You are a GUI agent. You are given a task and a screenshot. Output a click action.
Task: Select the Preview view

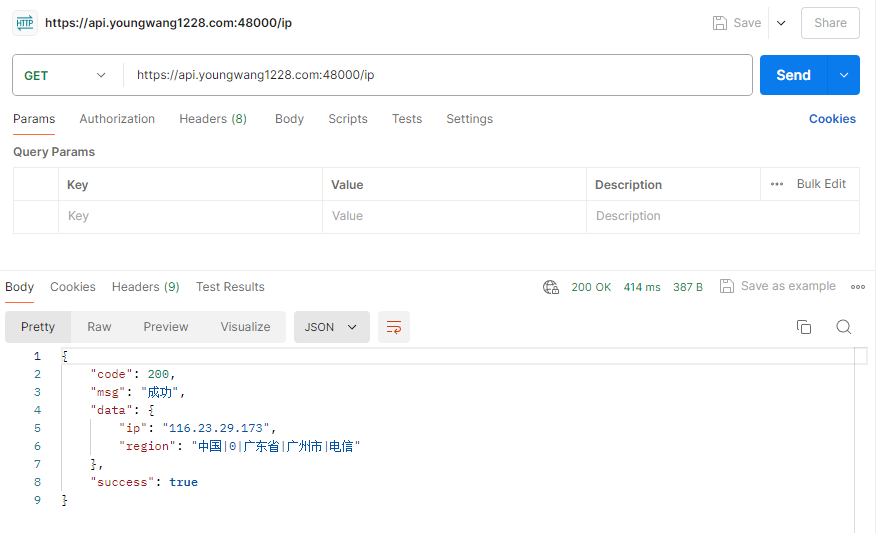166,327
